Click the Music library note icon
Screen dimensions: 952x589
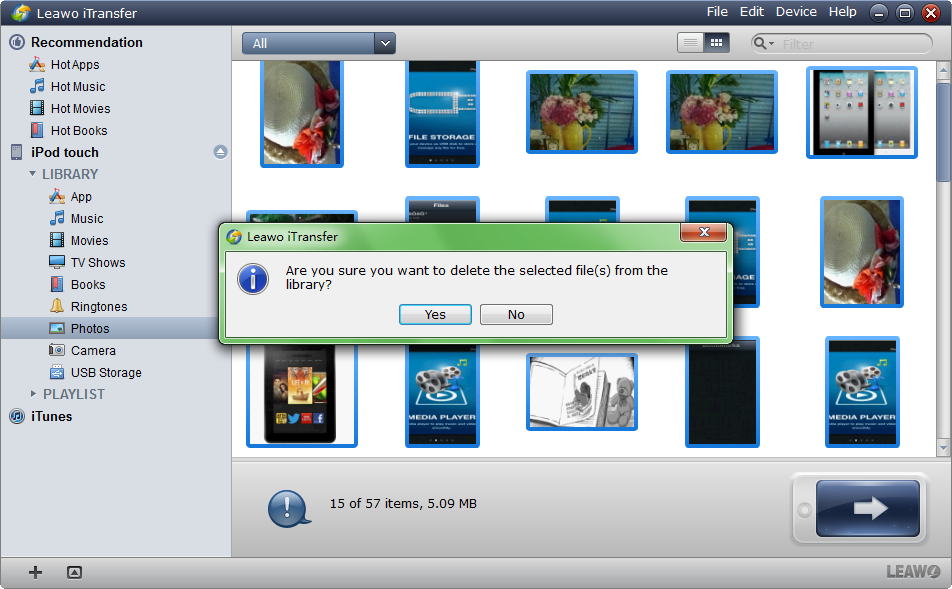[57, 218]
